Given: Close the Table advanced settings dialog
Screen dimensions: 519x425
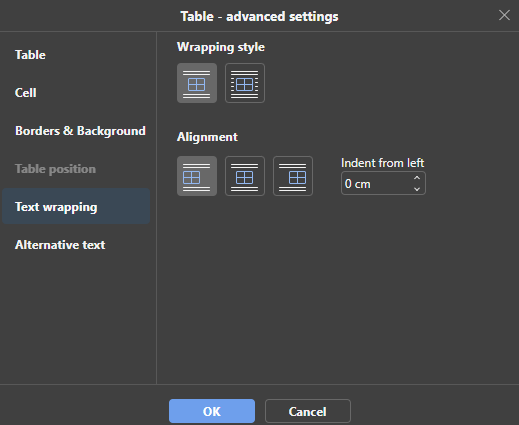Looking at the screenshot, I should click(x=504, y=15).
